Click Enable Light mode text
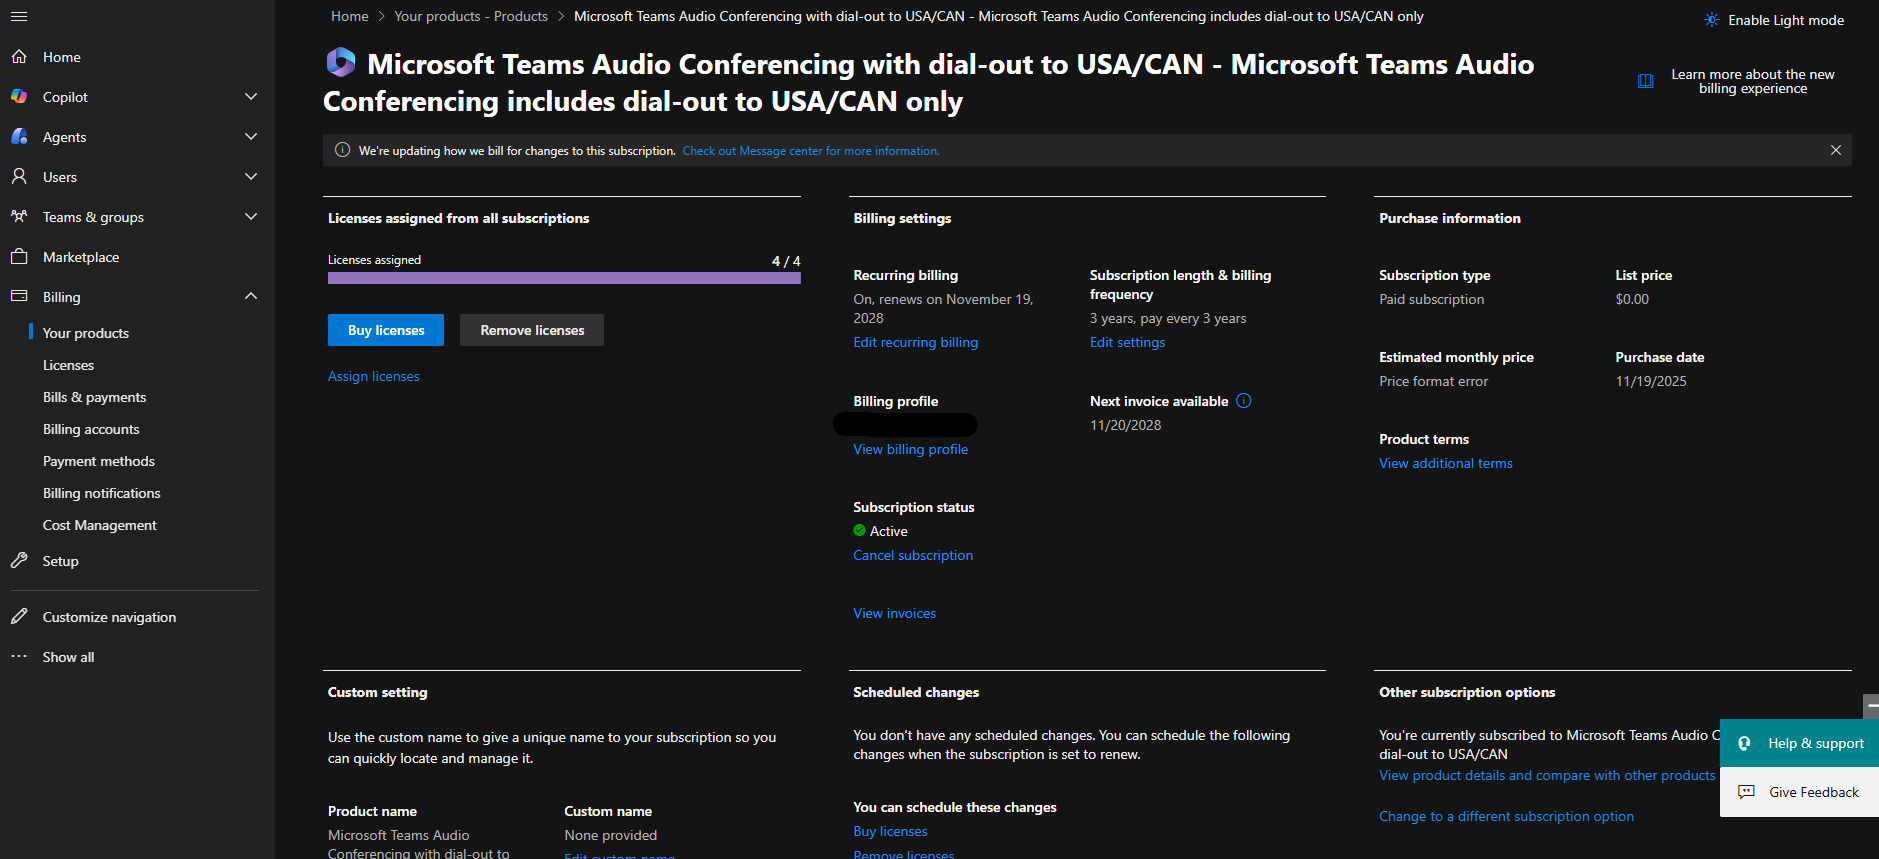This screenshot has height=859, width=1879. click(1786, 20)
